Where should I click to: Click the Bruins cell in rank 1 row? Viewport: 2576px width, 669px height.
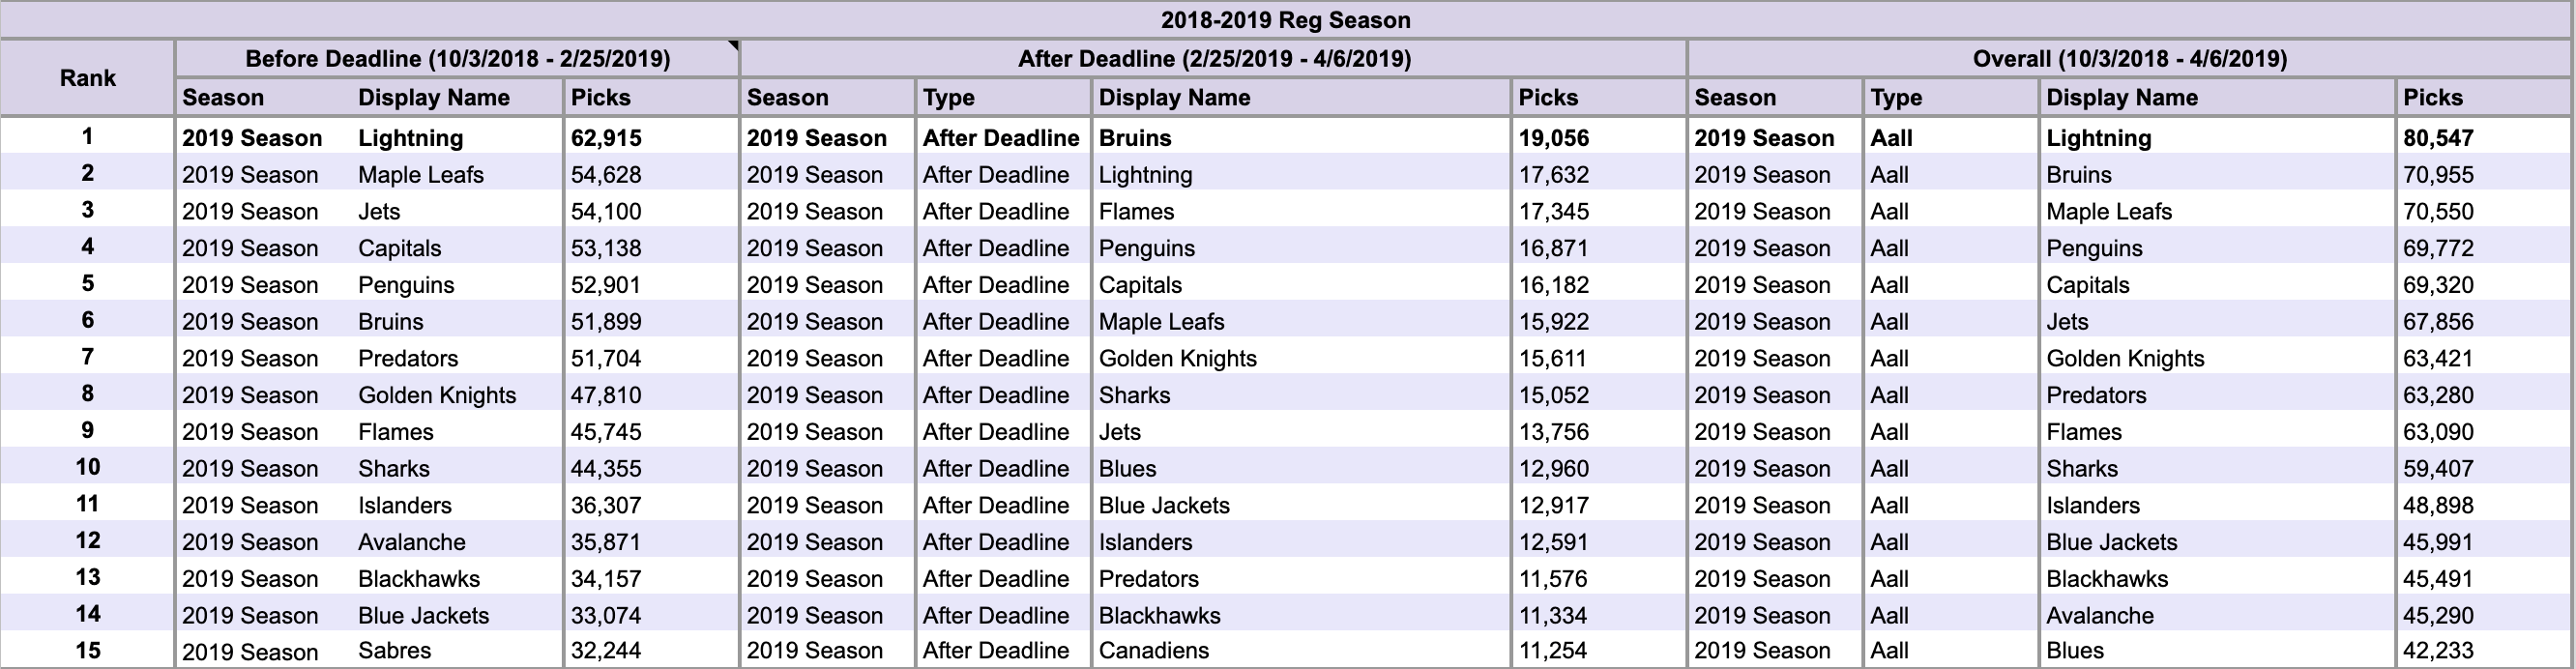pos(1301,138)
